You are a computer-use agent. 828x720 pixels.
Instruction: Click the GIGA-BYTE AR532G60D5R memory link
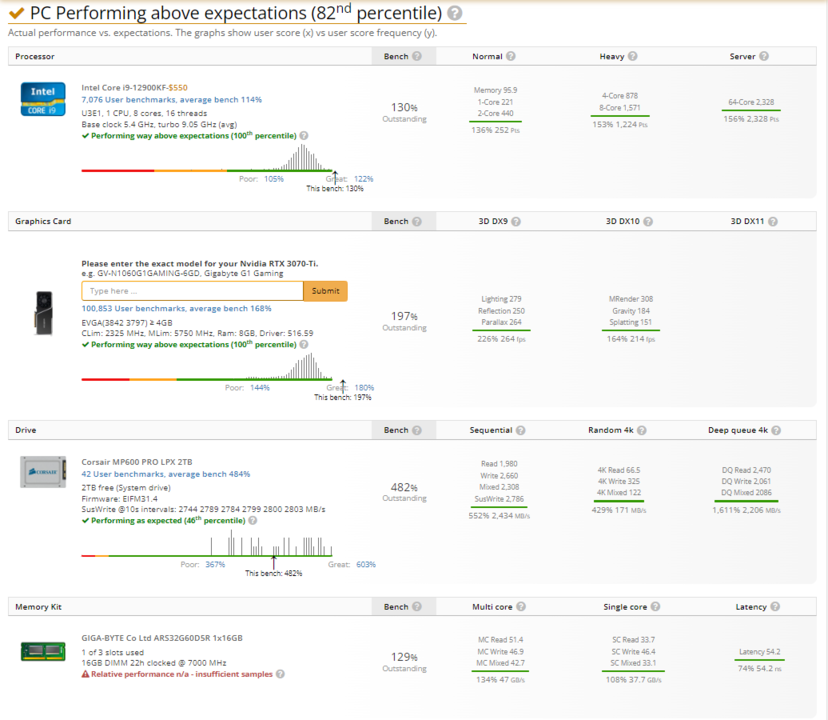tap(162, 638)
